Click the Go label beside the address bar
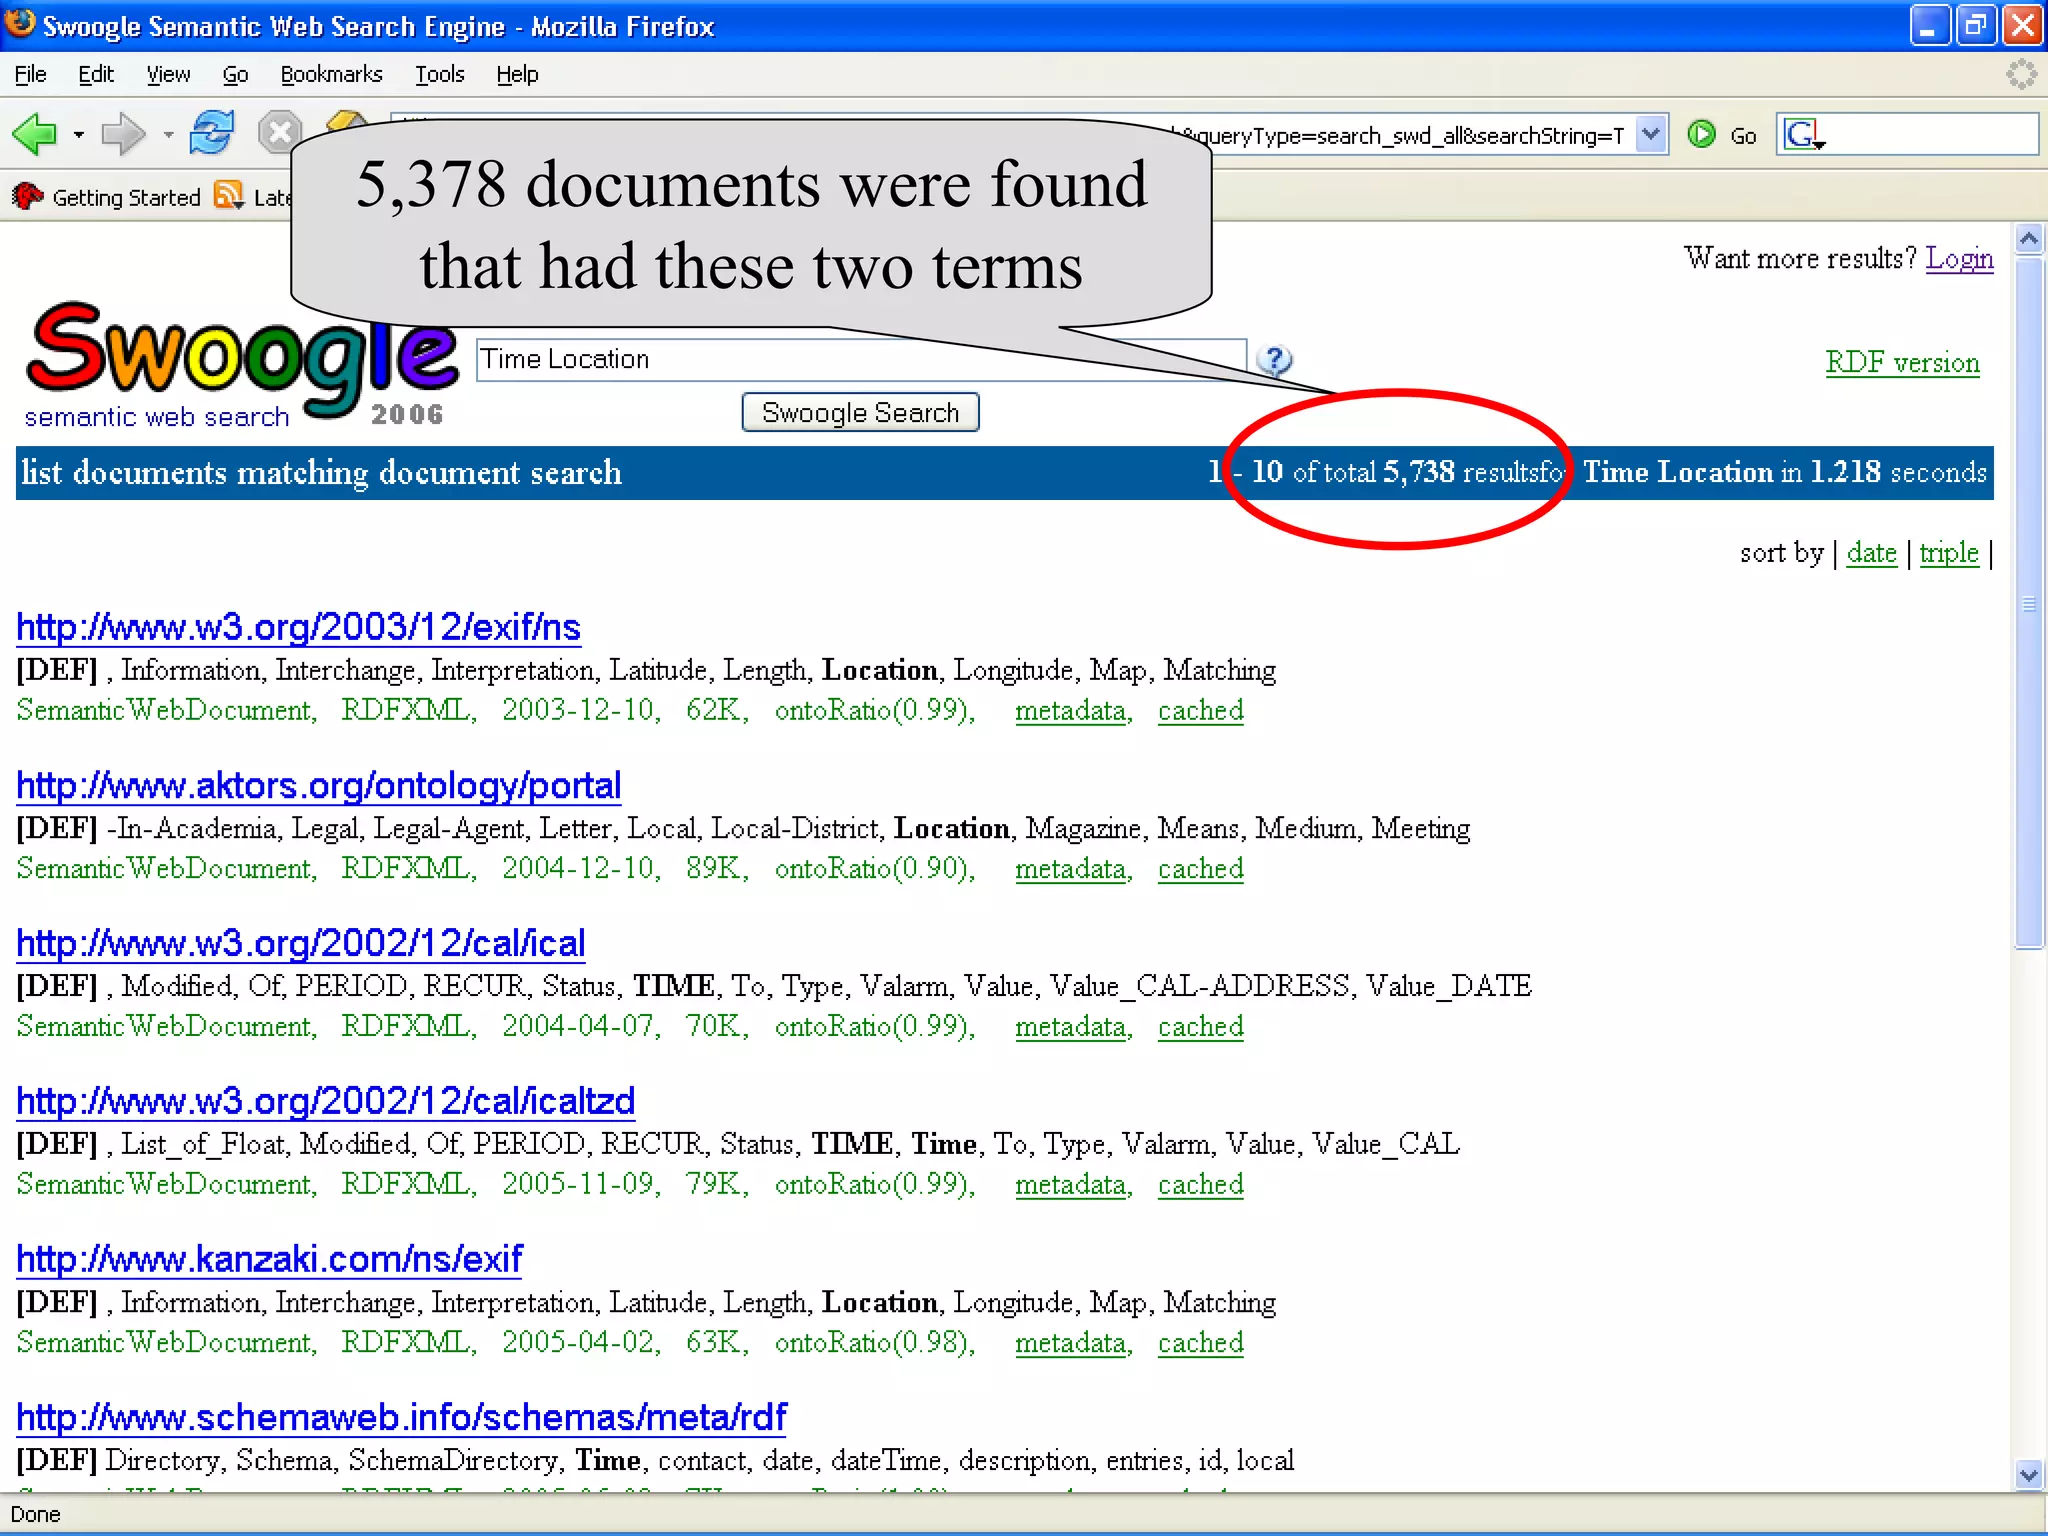2048x1536 pixels. pyautogui.click(x=1743, y=136)
